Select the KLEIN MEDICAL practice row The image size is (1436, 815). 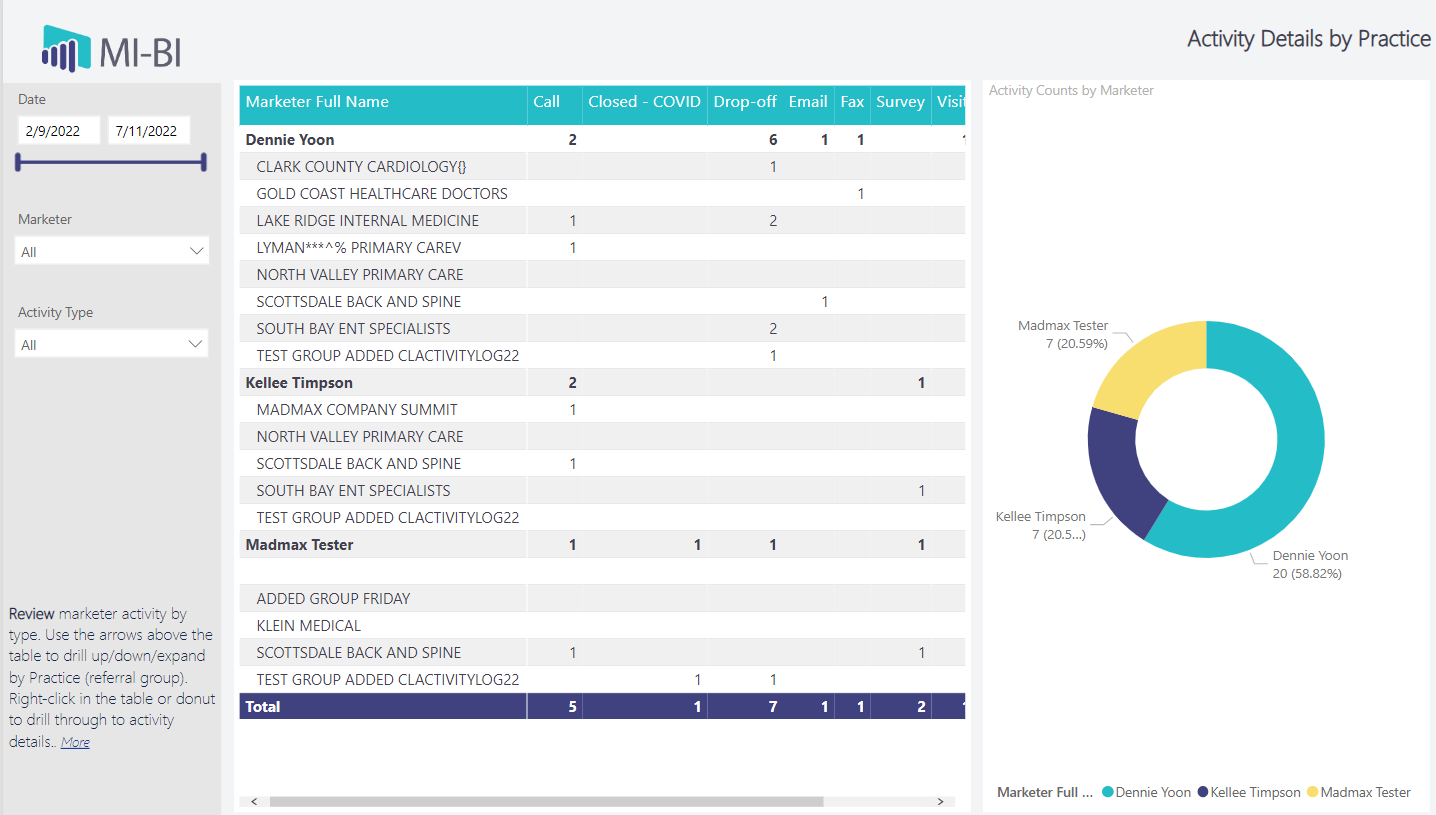click(x=308, y=626)
